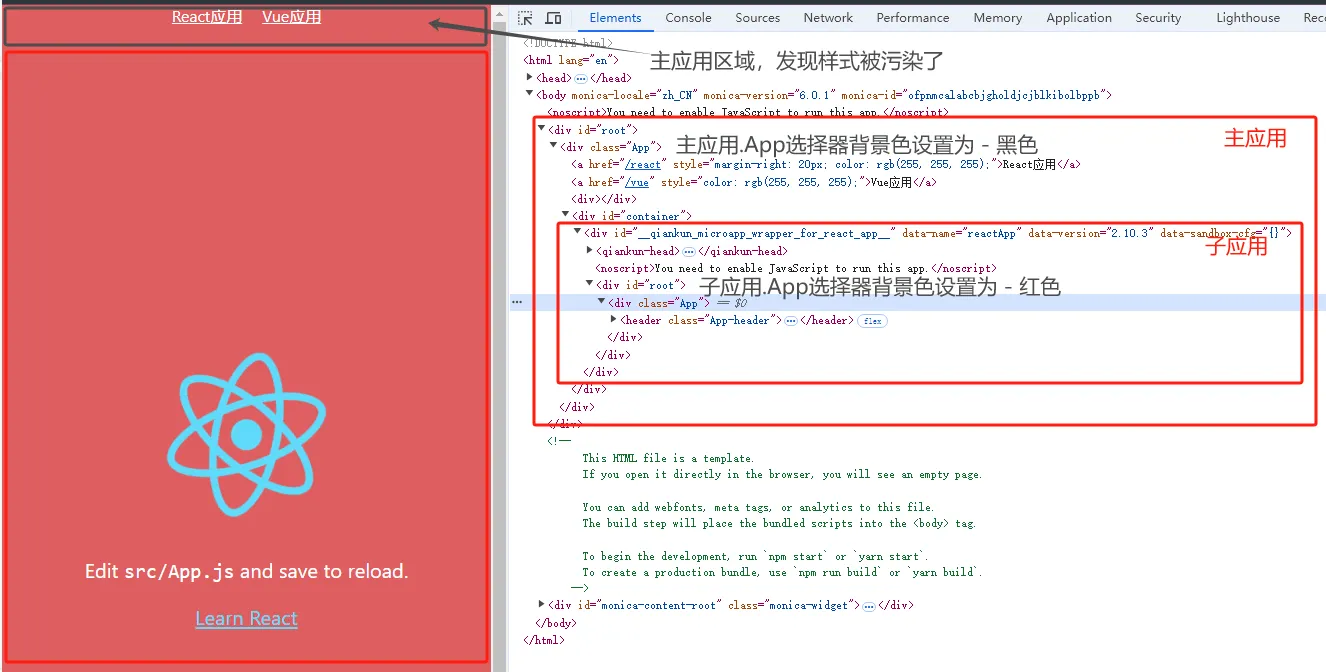
Task: Click the data-version="2.10.3" attribute
Action: point(1091,233)
